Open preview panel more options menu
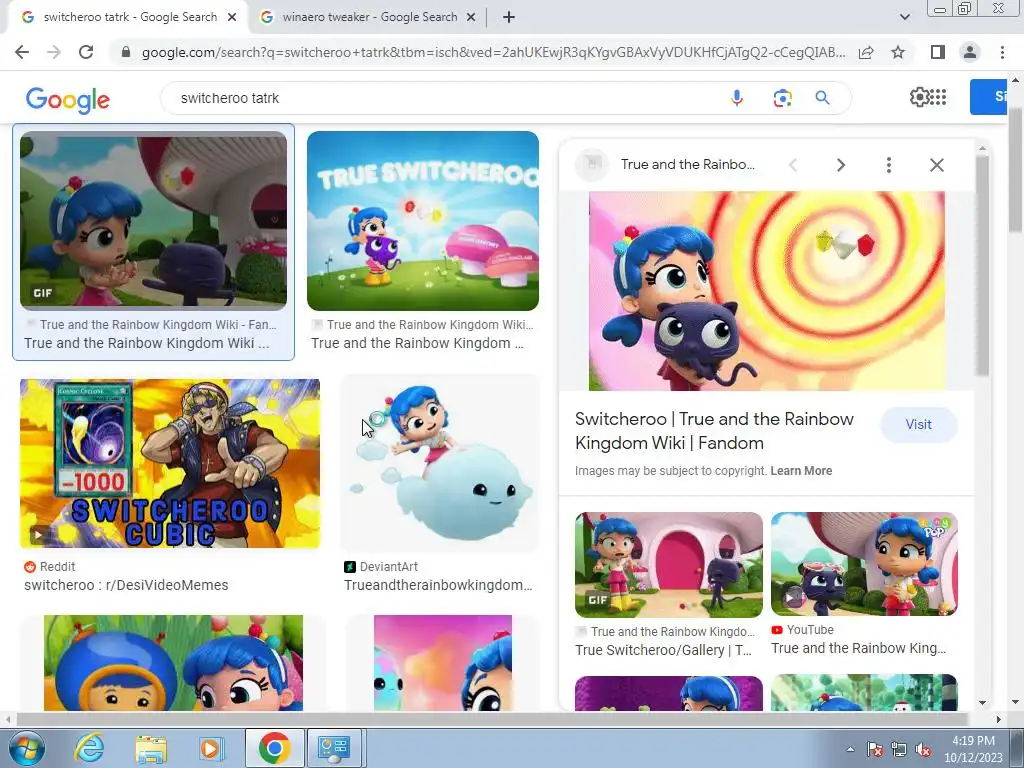Image resolution: width=1024 pixels, height=768 pixels. [888, 165]
